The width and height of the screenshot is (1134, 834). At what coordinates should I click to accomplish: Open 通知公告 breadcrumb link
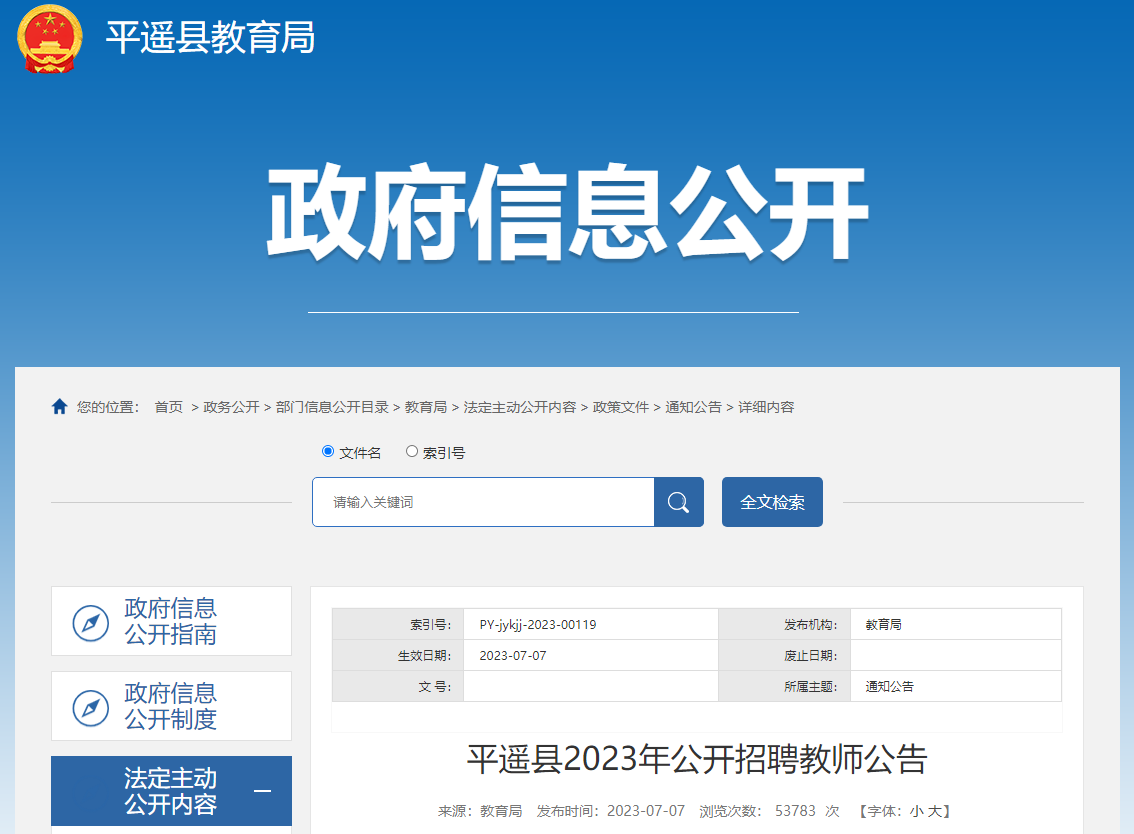[x=693, y=407]
